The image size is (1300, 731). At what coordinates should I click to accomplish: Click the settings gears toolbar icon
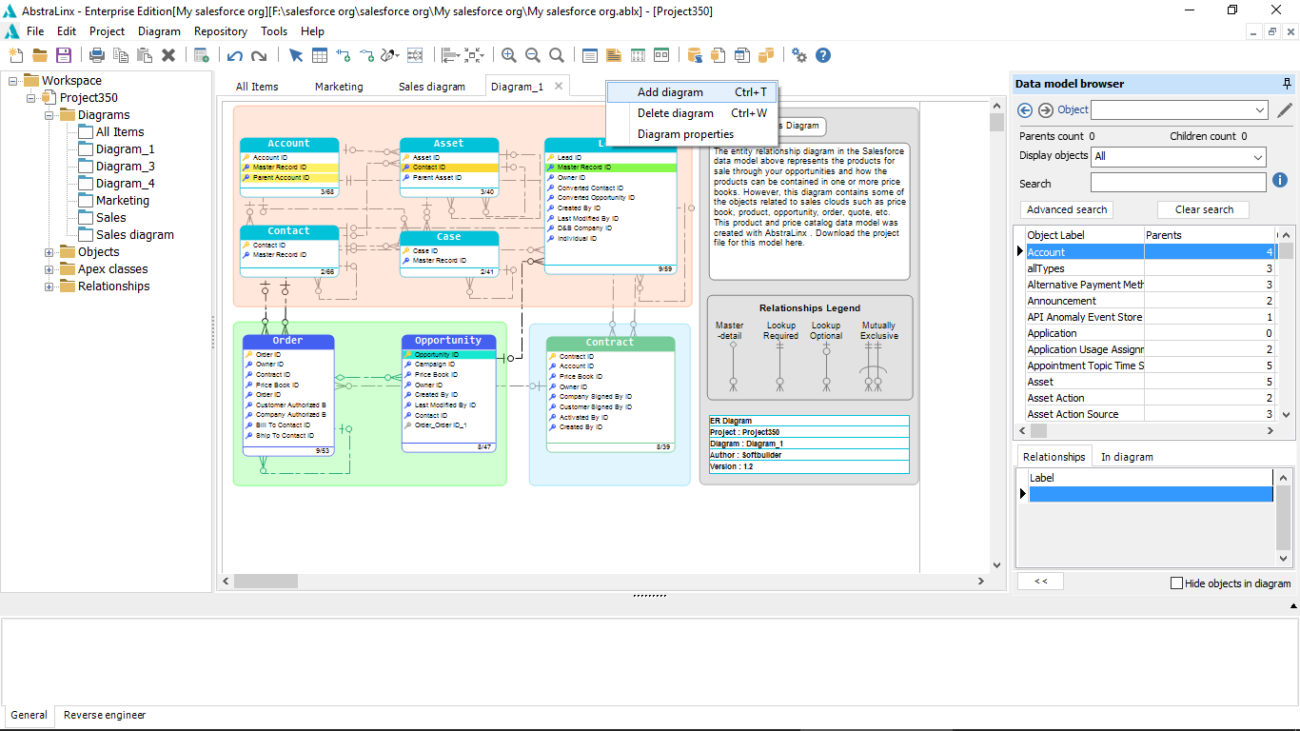(x=799, y=55)
